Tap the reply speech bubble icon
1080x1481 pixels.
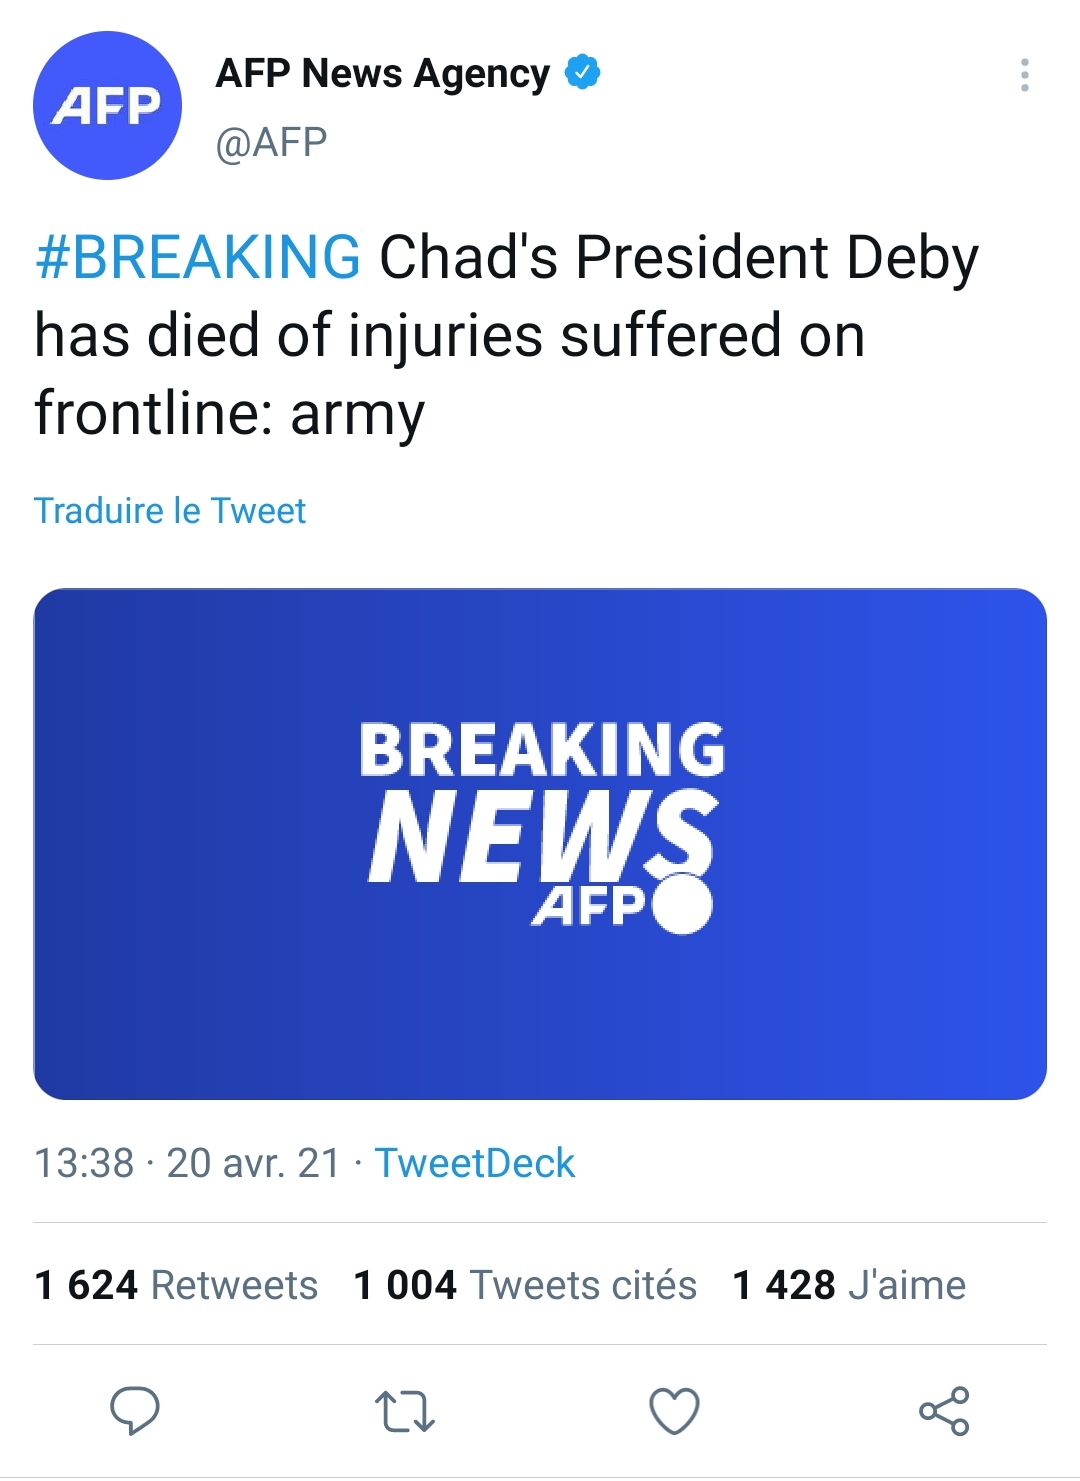pyautogui.click(x=134, y=1411)
